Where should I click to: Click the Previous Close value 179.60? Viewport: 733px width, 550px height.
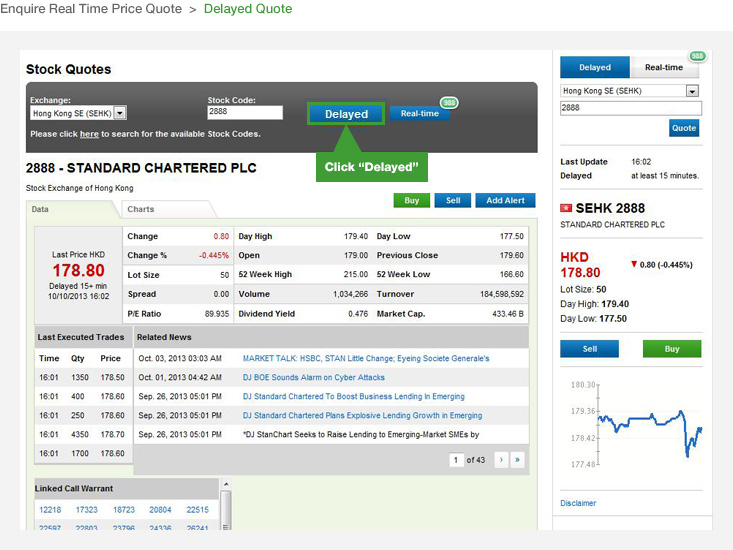[x=511, y=256]
